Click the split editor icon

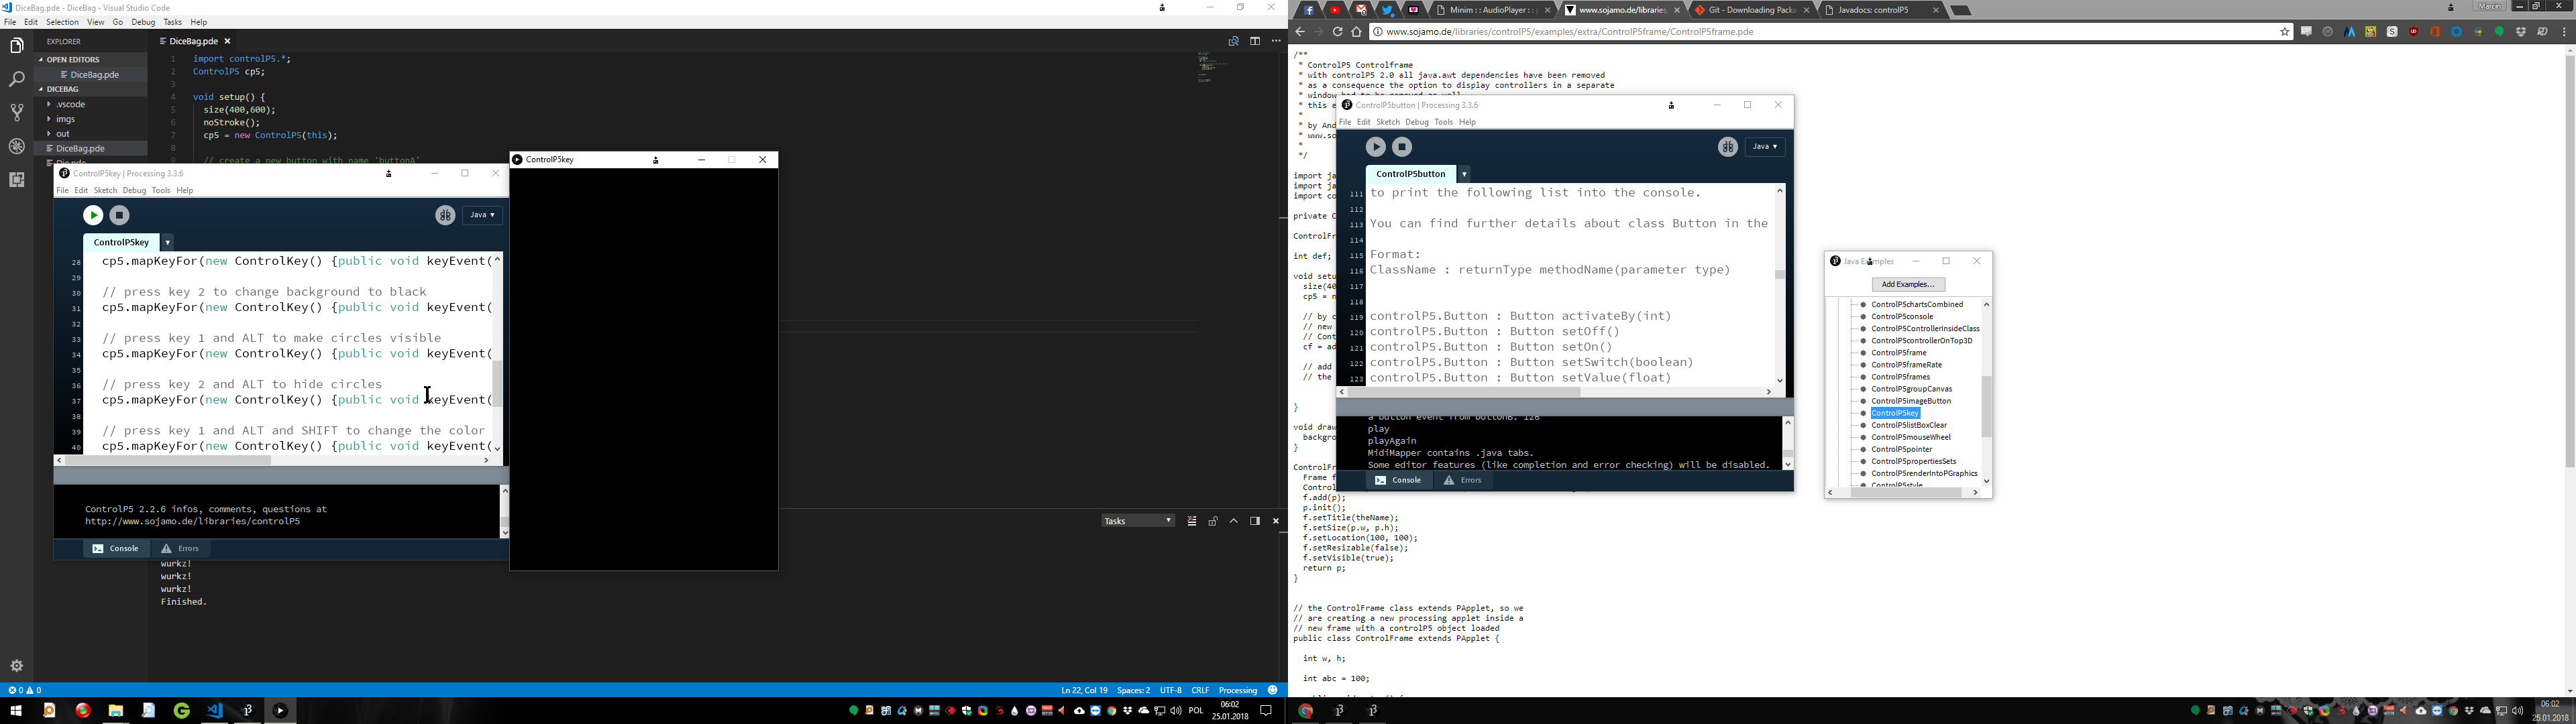pyautogui.click(x=1255, y=42)
